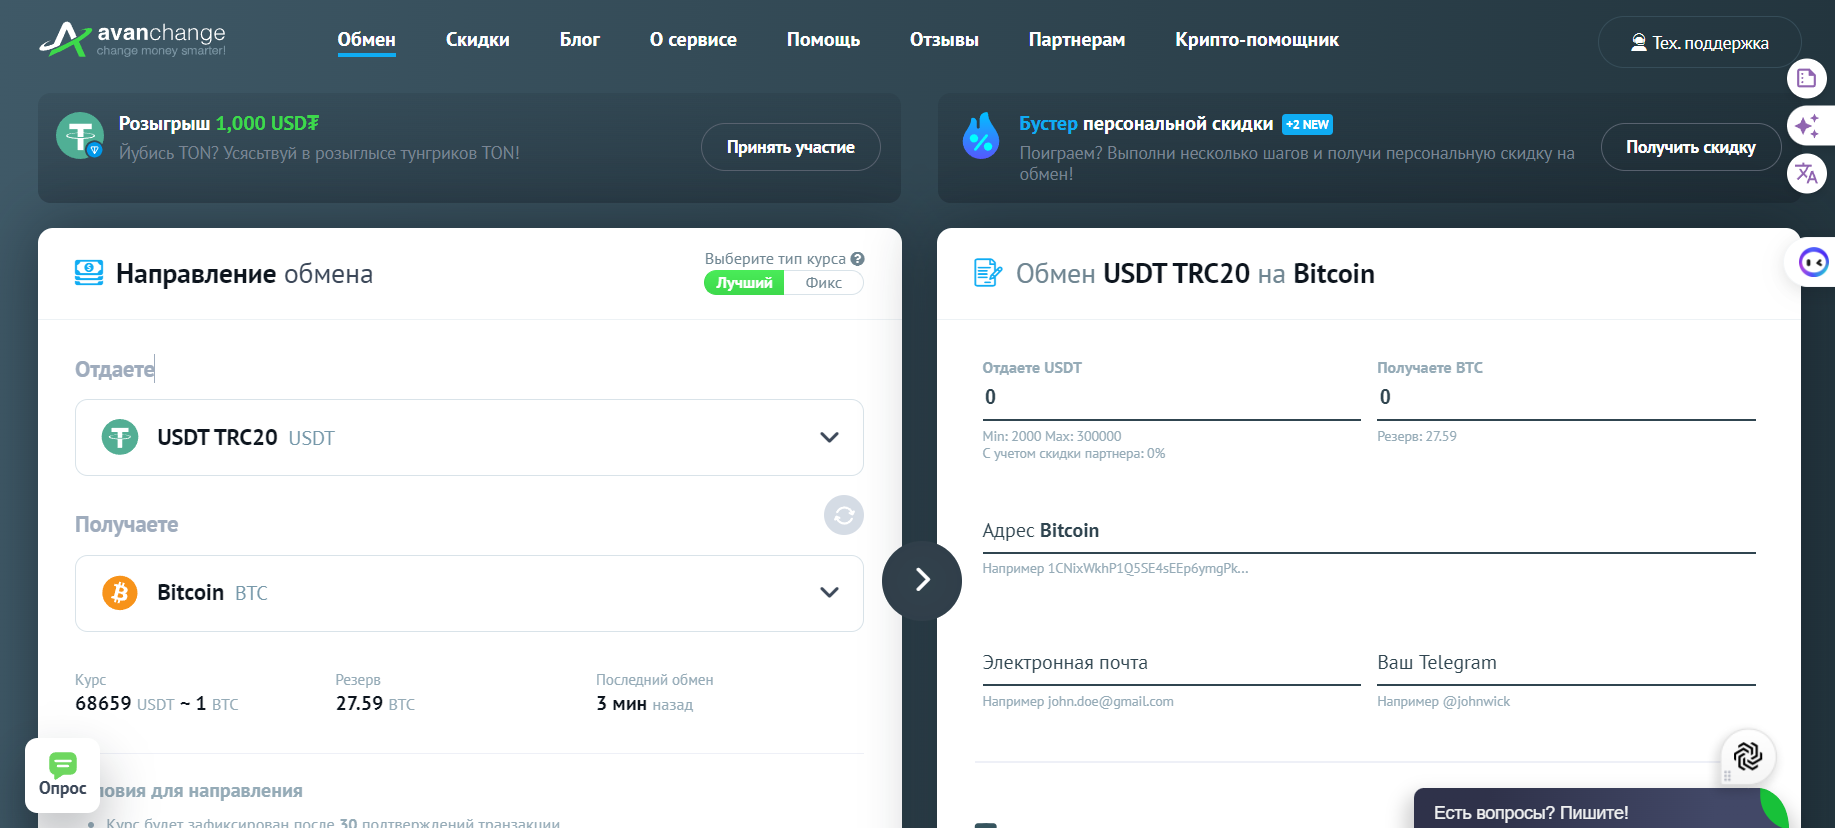Open the Опрос survey chat widget

[x=63, y=775]
